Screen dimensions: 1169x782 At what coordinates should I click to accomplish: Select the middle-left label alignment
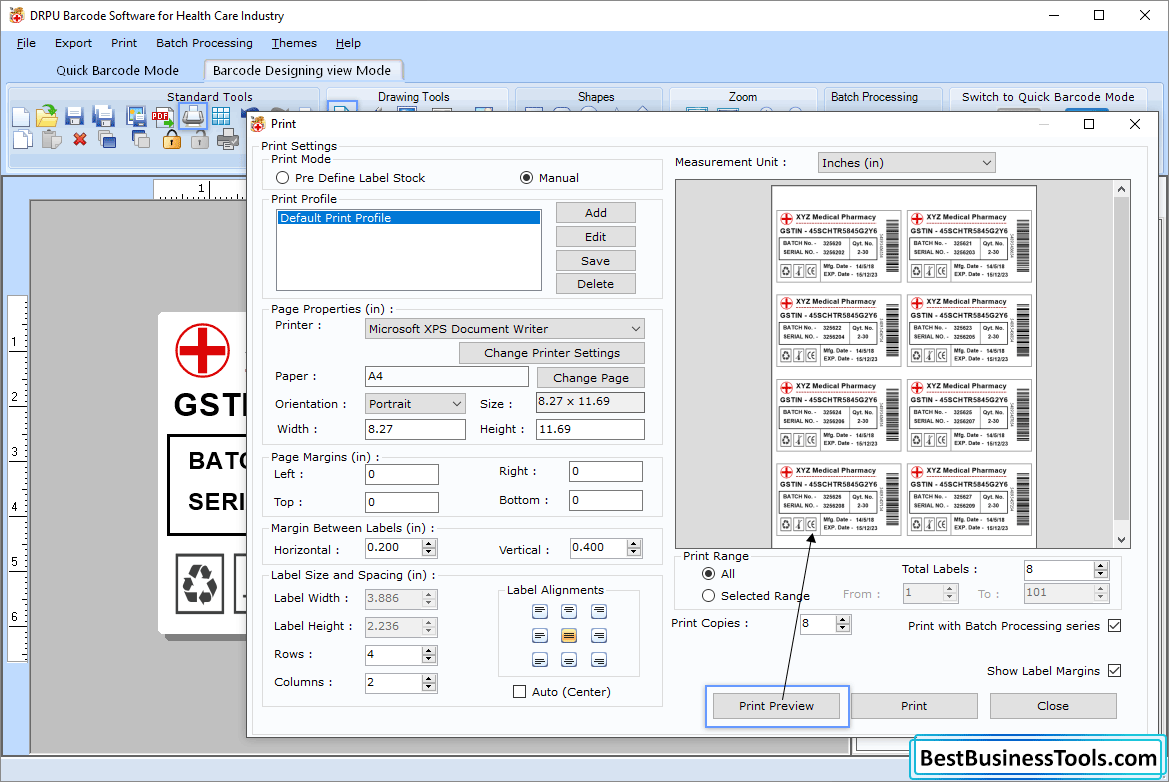pyautogui.click(x=540, y=636)
